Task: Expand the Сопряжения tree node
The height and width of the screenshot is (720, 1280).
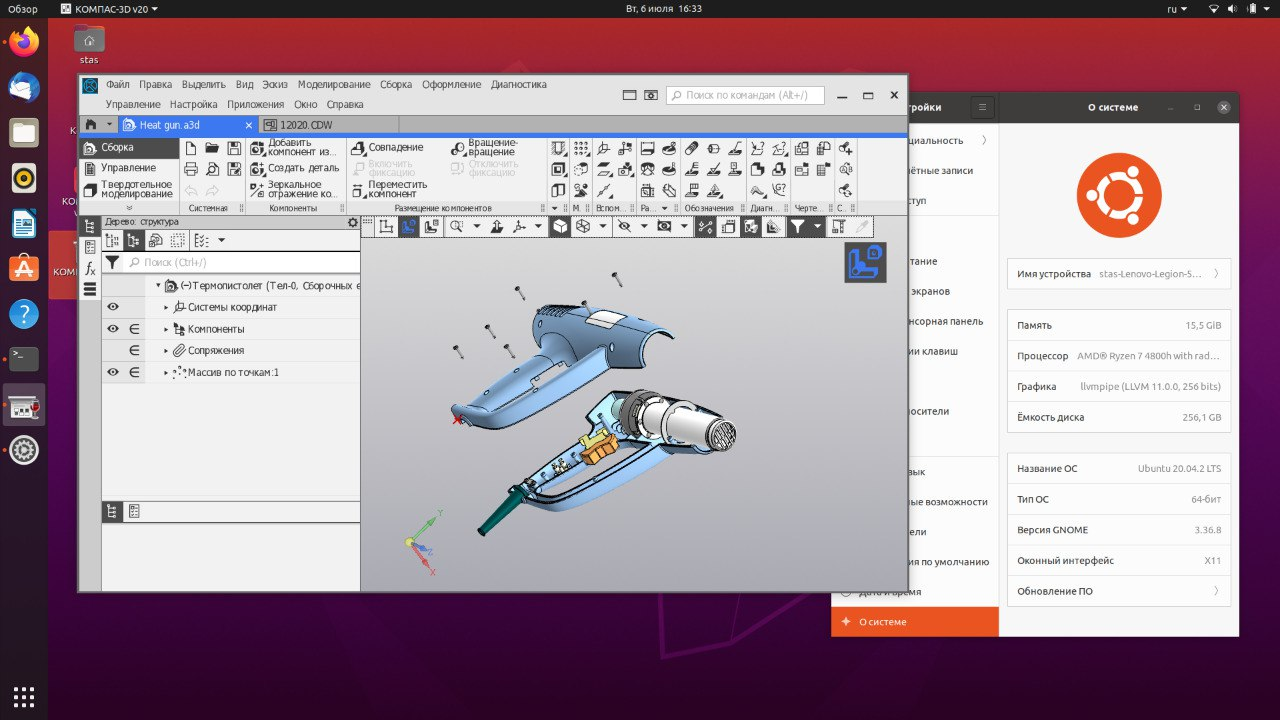Action: pyautogui.click(x=166, y=350)
